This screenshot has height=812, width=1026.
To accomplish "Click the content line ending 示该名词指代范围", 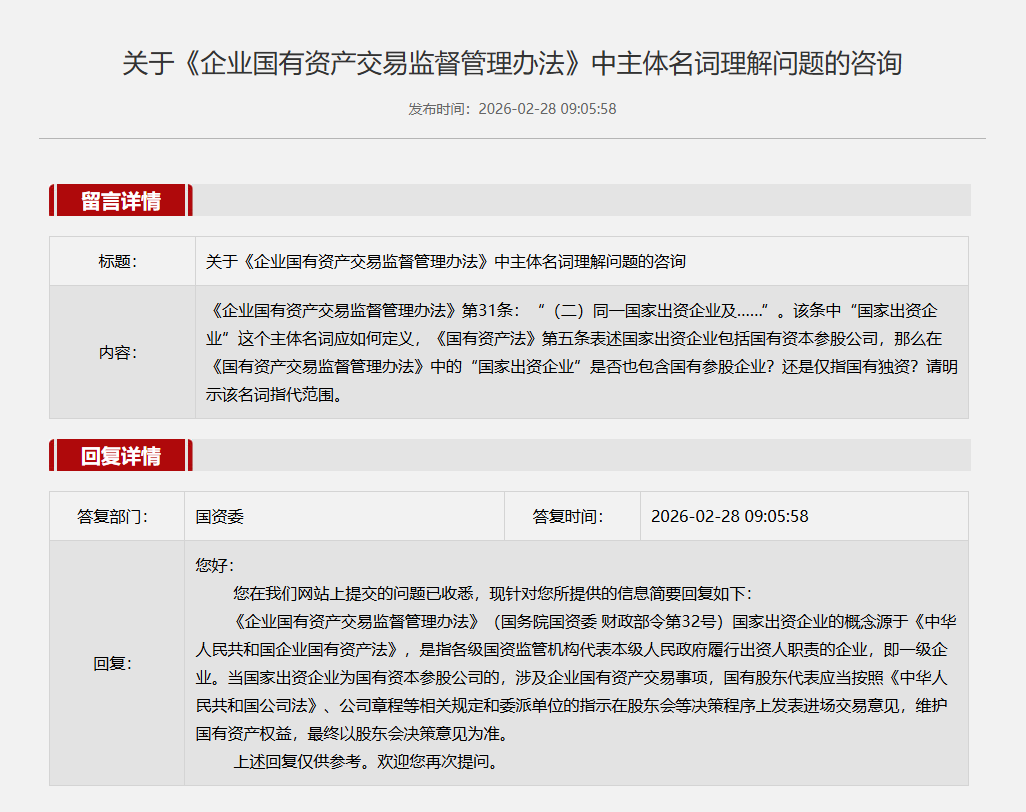I will click(274, 394).
